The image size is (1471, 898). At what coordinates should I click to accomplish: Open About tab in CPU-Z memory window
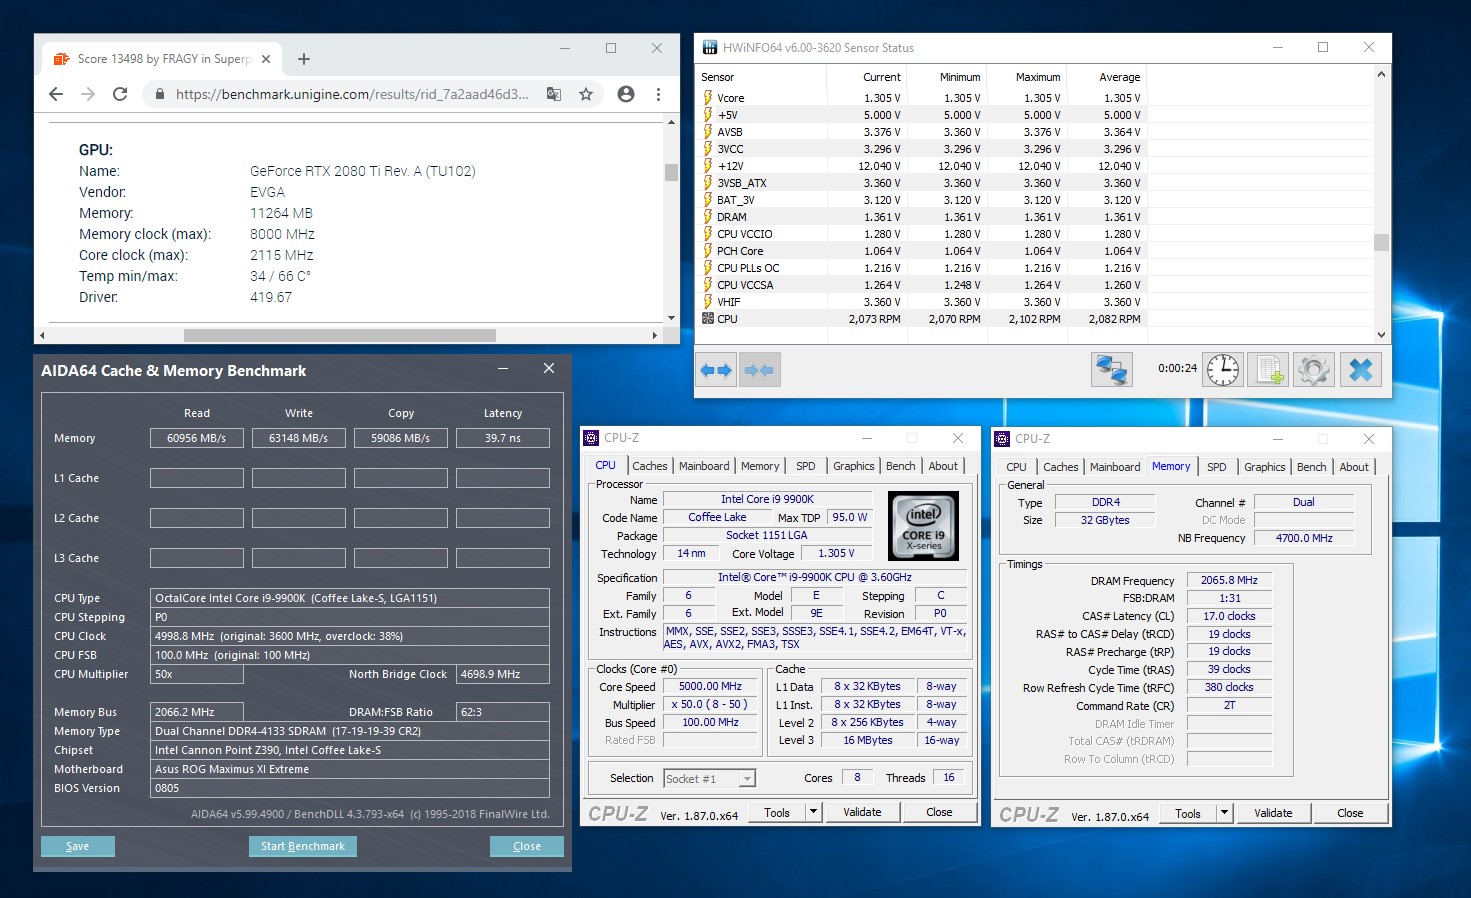point(1354,467)
